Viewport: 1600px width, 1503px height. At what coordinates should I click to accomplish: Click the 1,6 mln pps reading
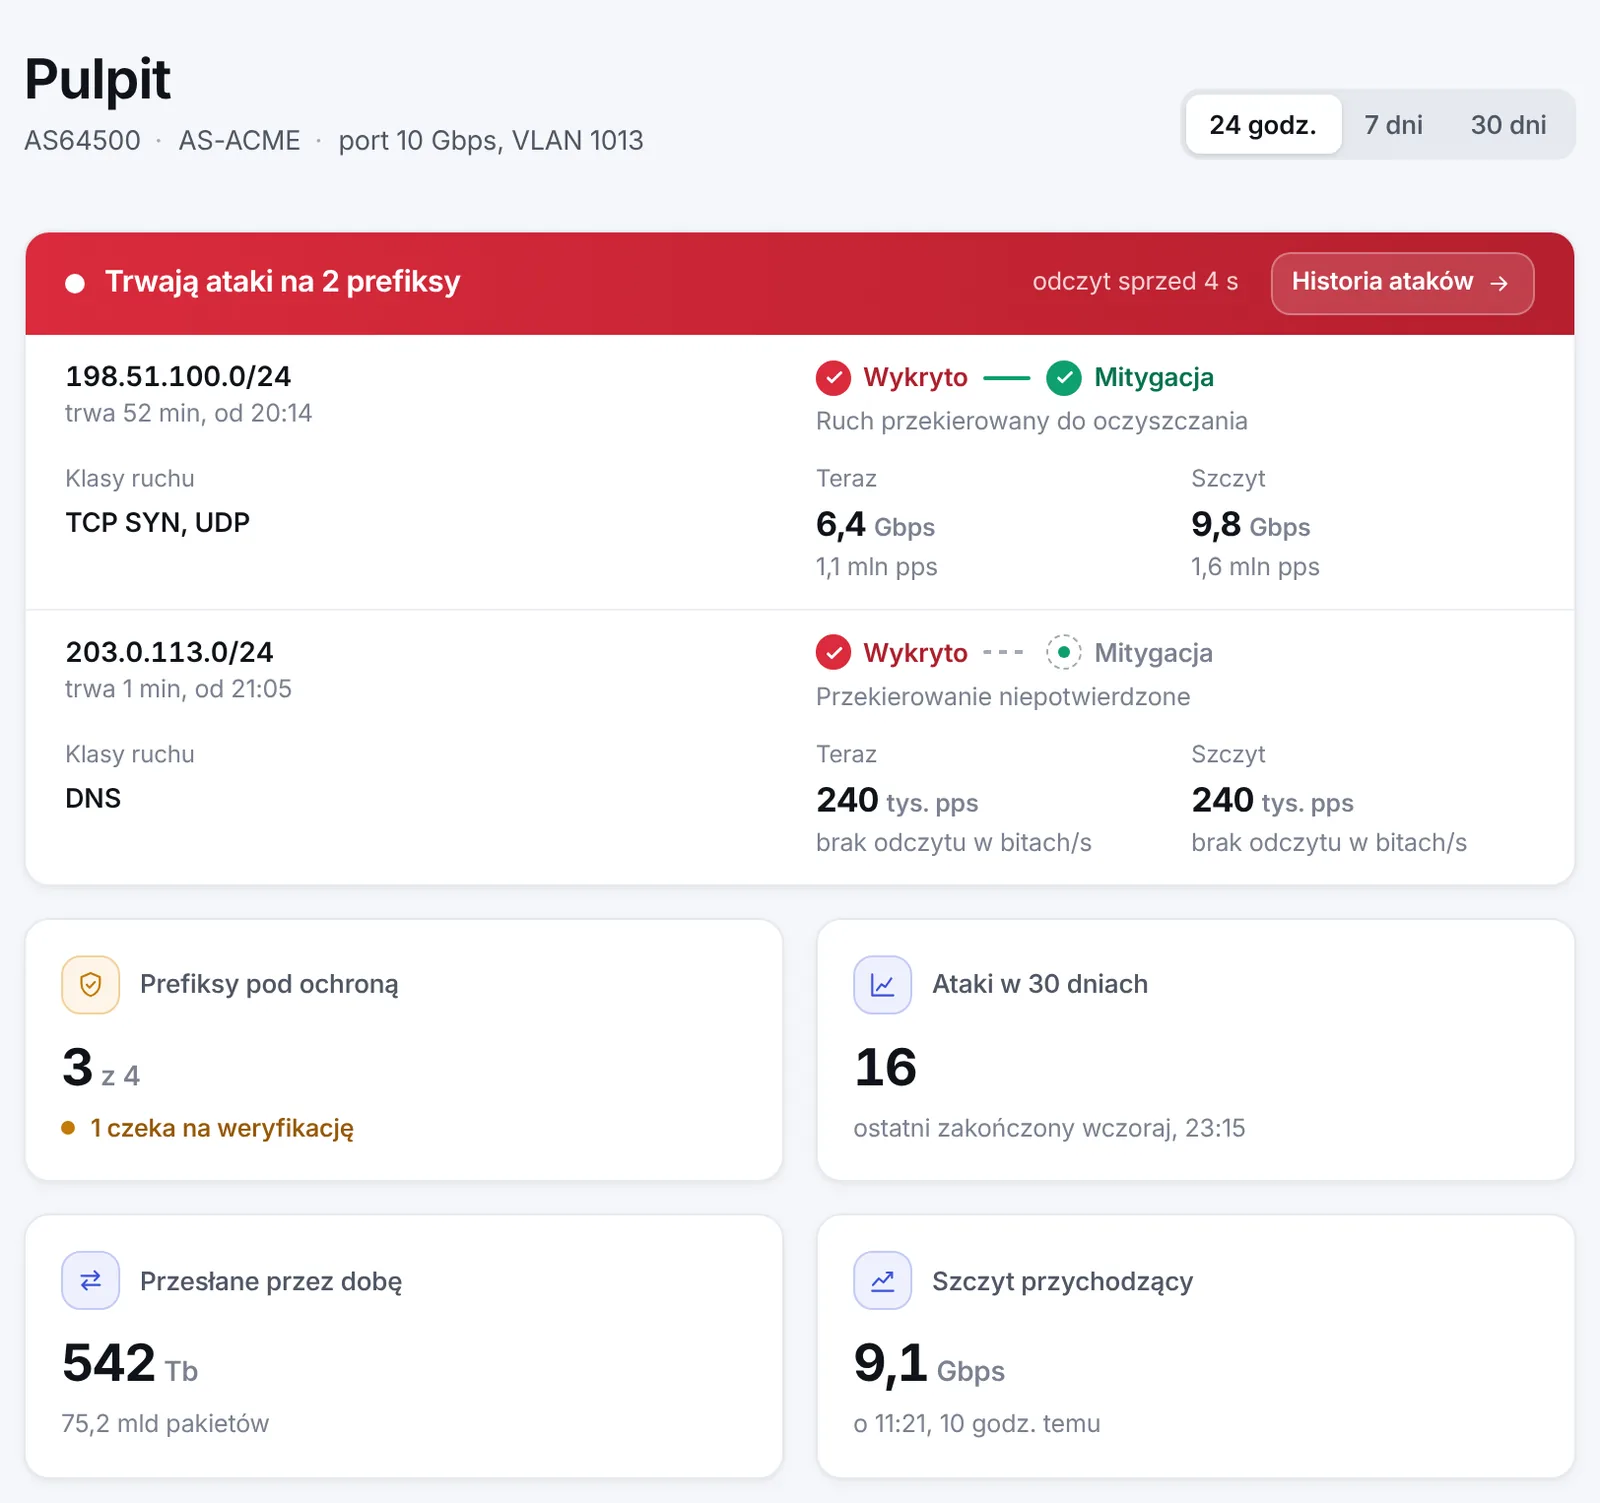[x=1255, y=567]
